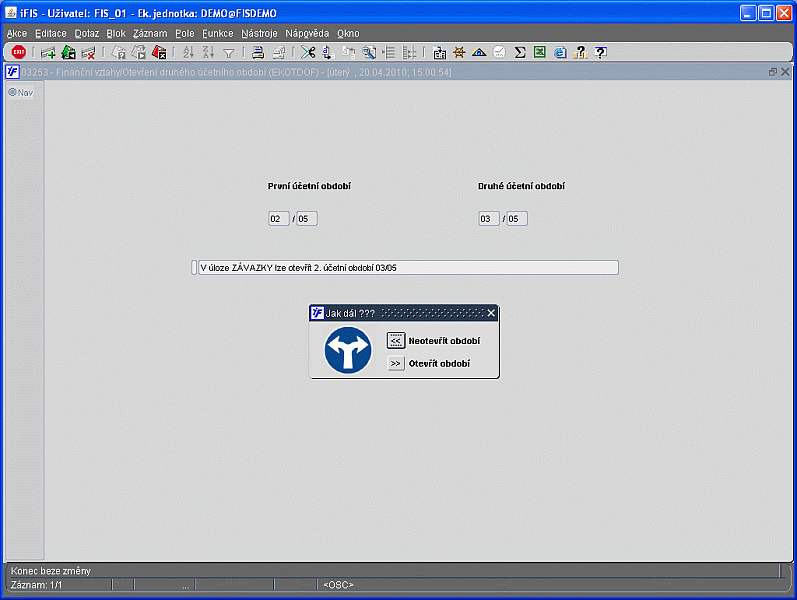The width and height of the screenshot is (797, 600).
Task: Click the delete record red X icon
Action: (88, 52)
